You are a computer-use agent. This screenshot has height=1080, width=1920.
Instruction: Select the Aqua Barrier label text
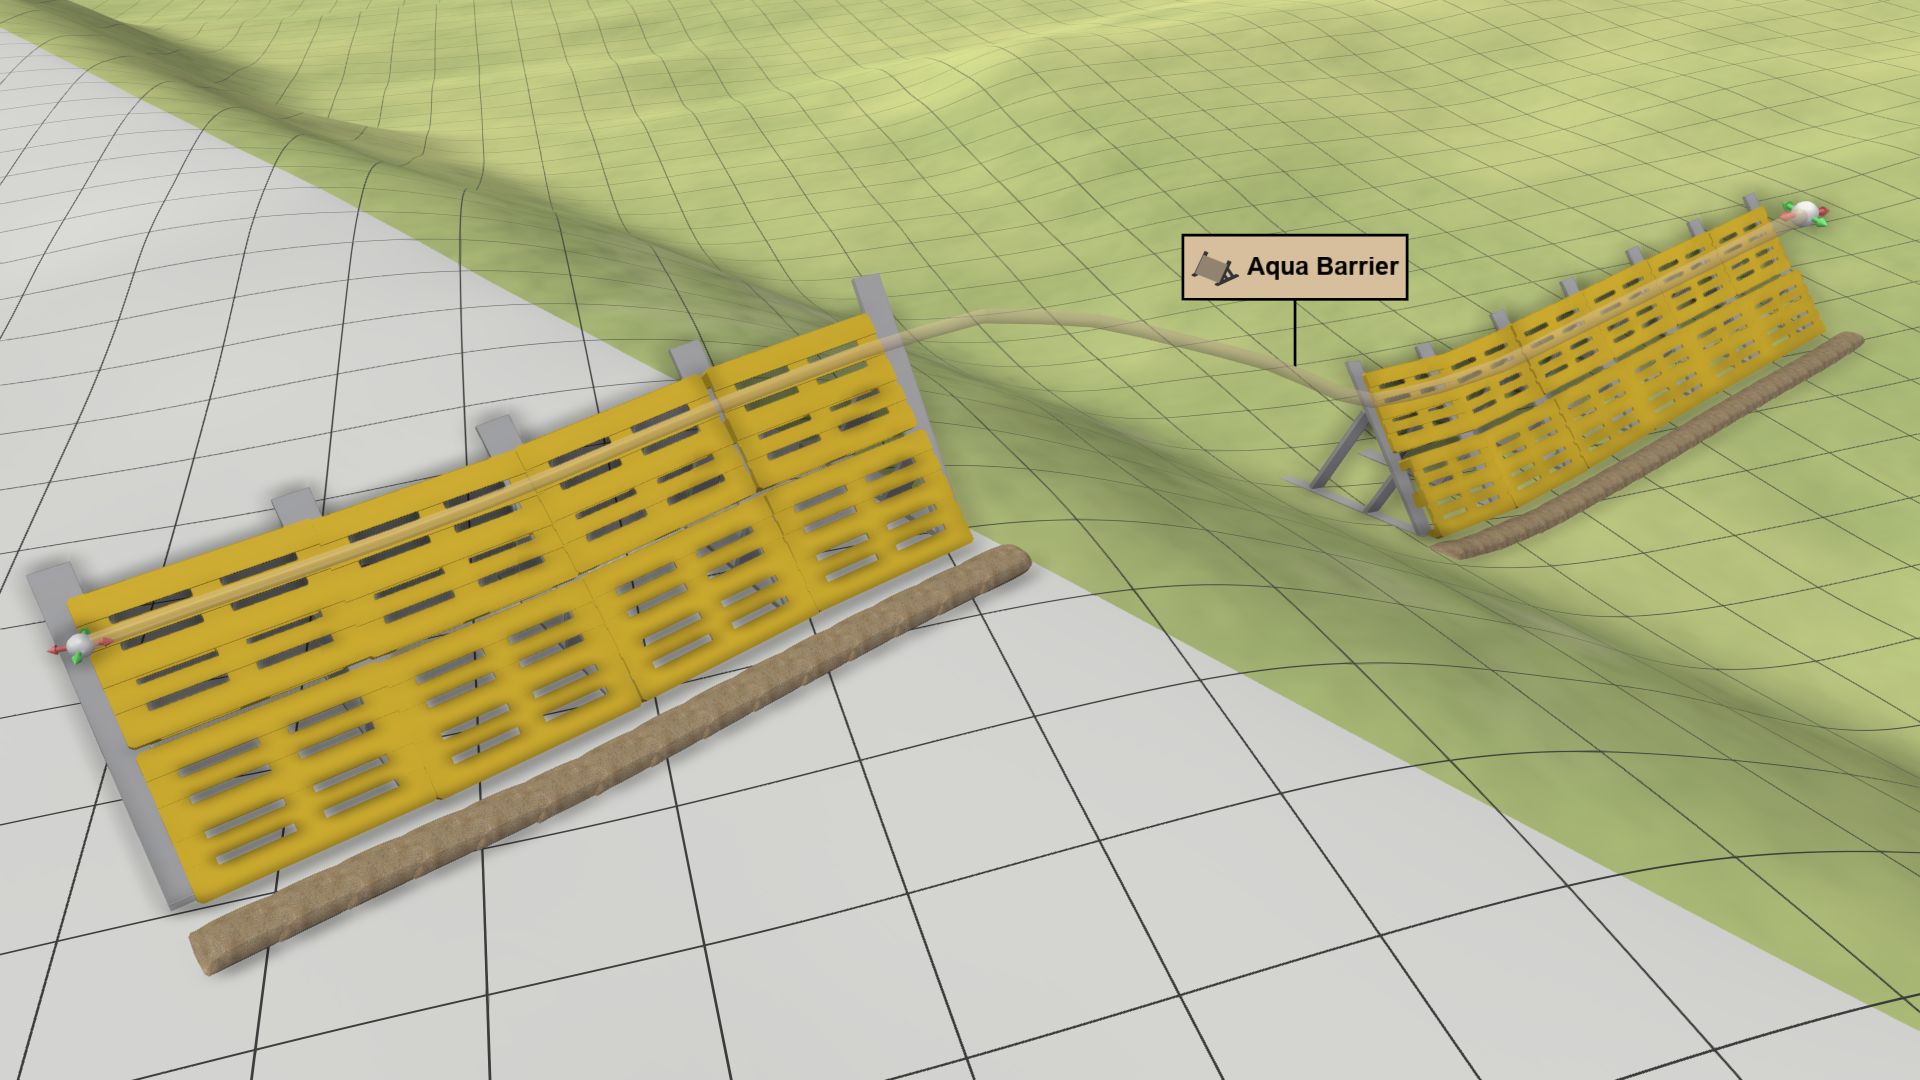click(x=1322, y=266)
